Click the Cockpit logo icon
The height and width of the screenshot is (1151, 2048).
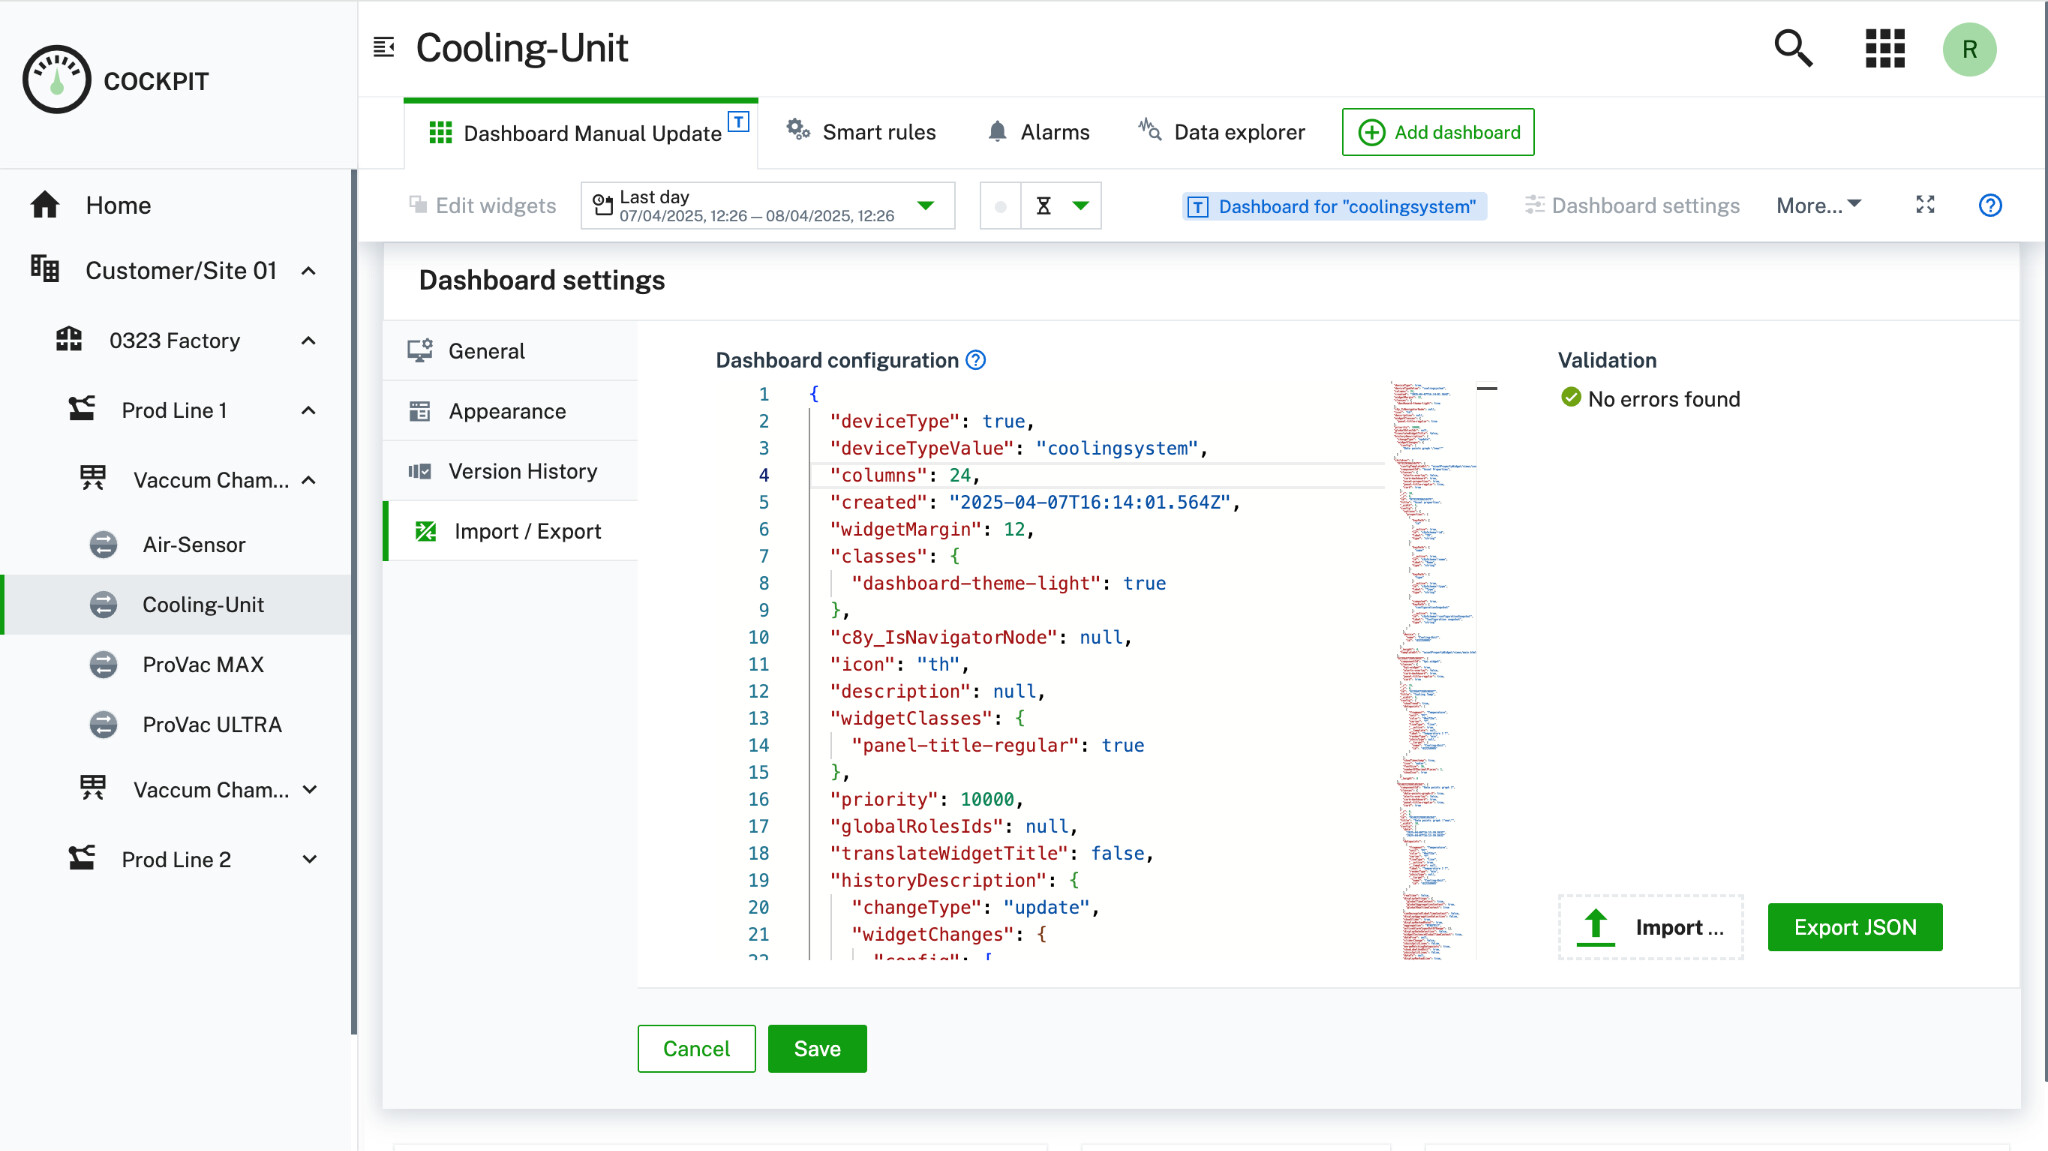click(57, 80)
